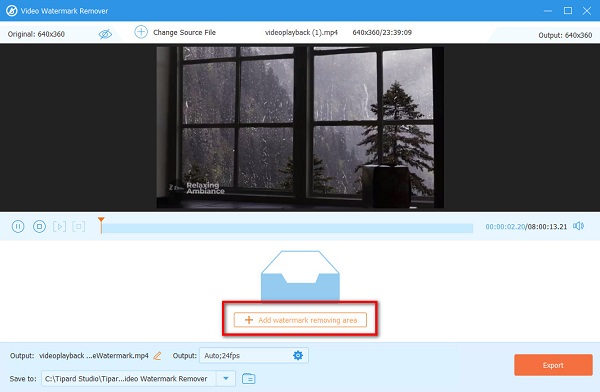
Task: Edit output filename with pencil icon
Action: pos(157,356)
